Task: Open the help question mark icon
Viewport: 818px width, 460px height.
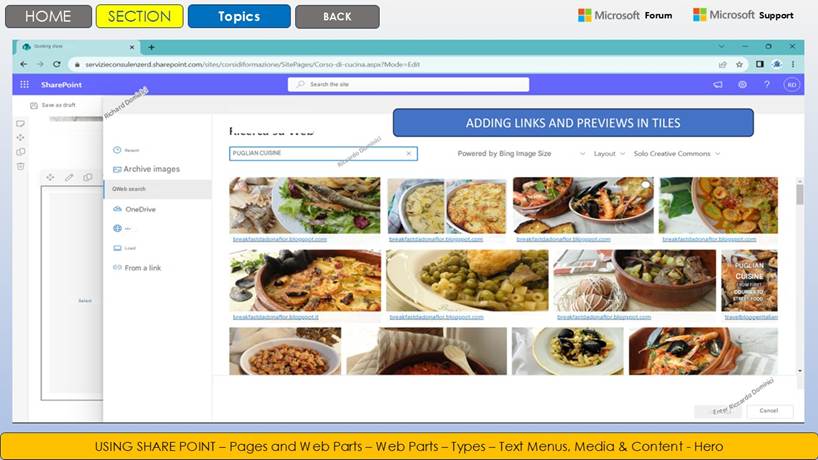Action: click(767, 84)
